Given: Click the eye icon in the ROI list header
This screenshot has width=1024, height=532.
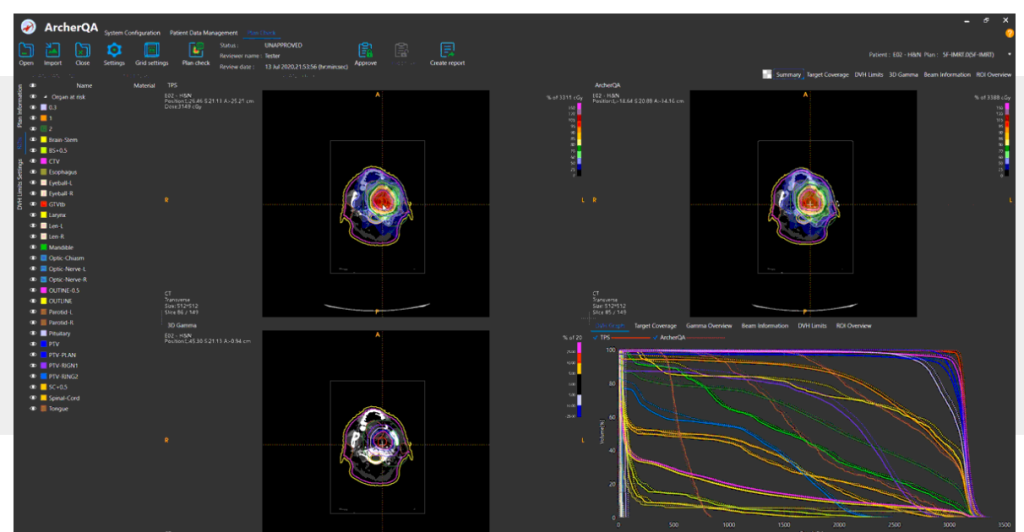Looking at the screenshot, I should [x=33, y=86].
